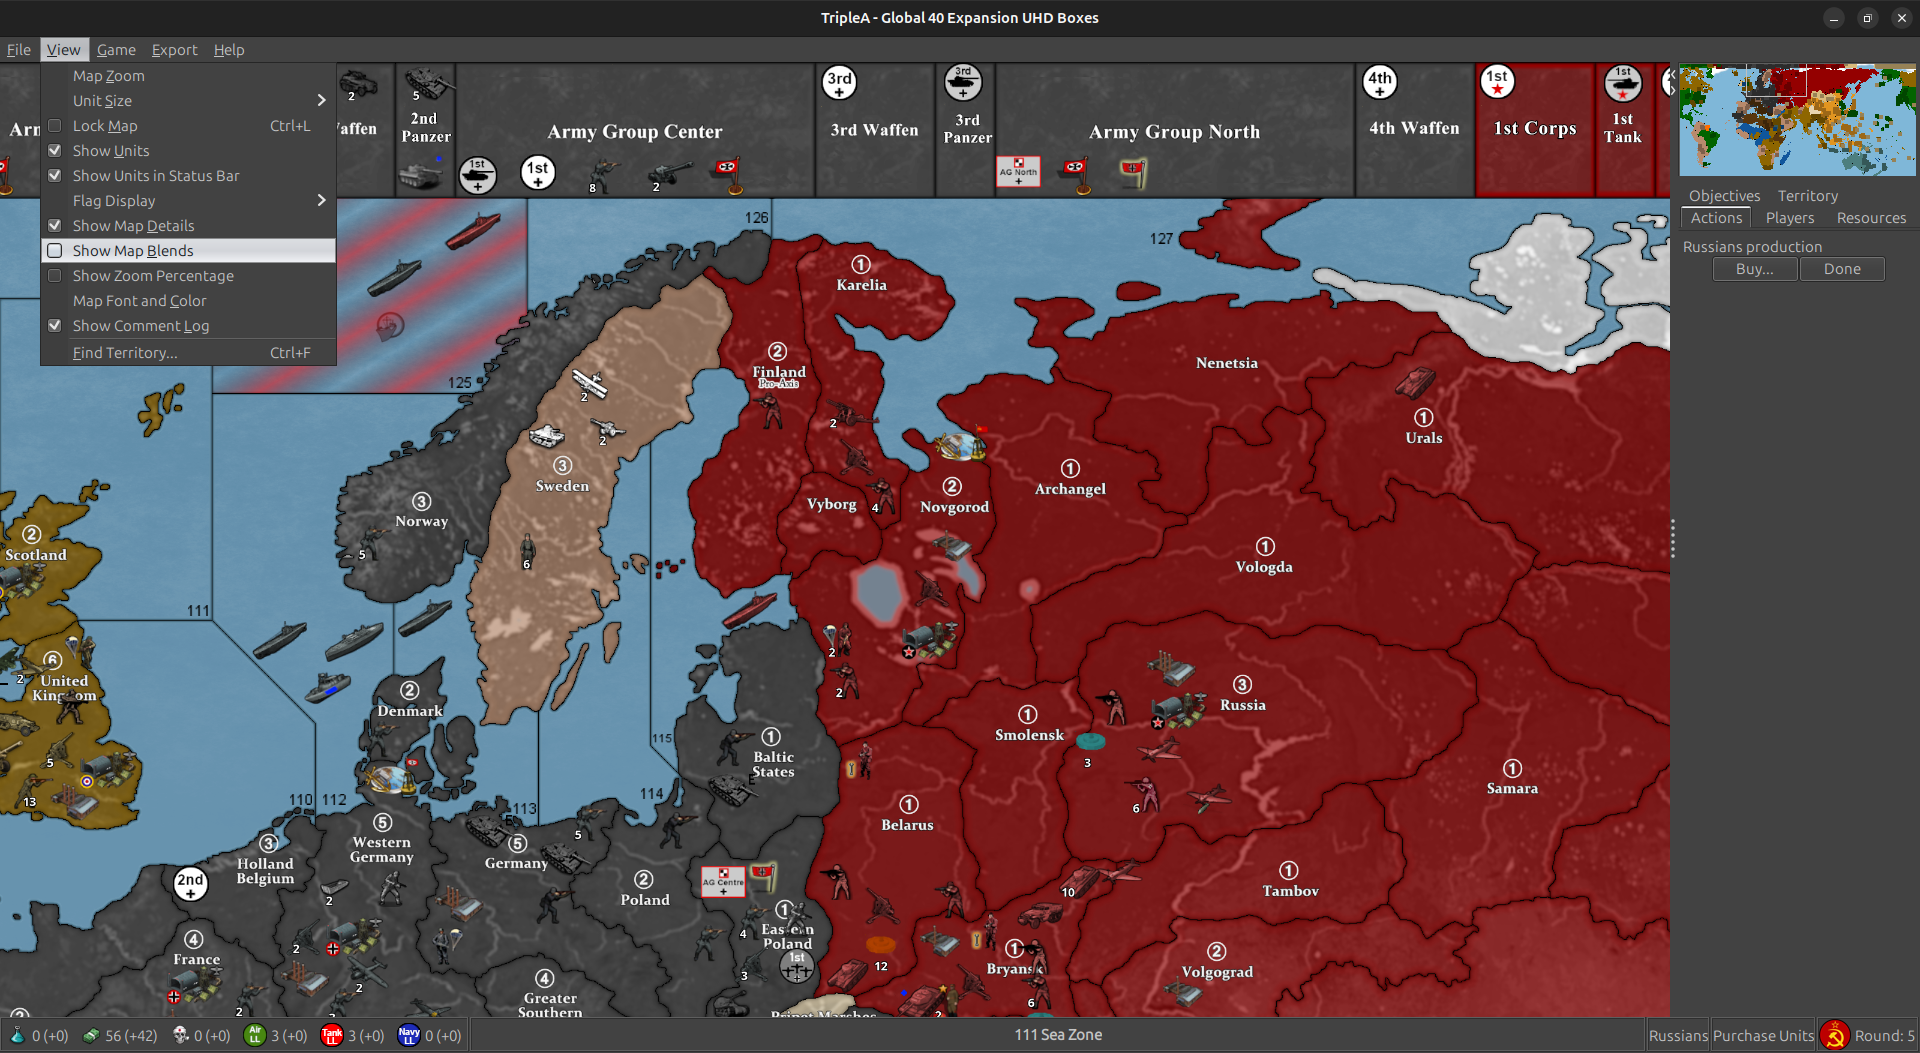Select the tank unit in Urals
This screenshot has height=1053, width=1920.
click(x=1415, y=382)
